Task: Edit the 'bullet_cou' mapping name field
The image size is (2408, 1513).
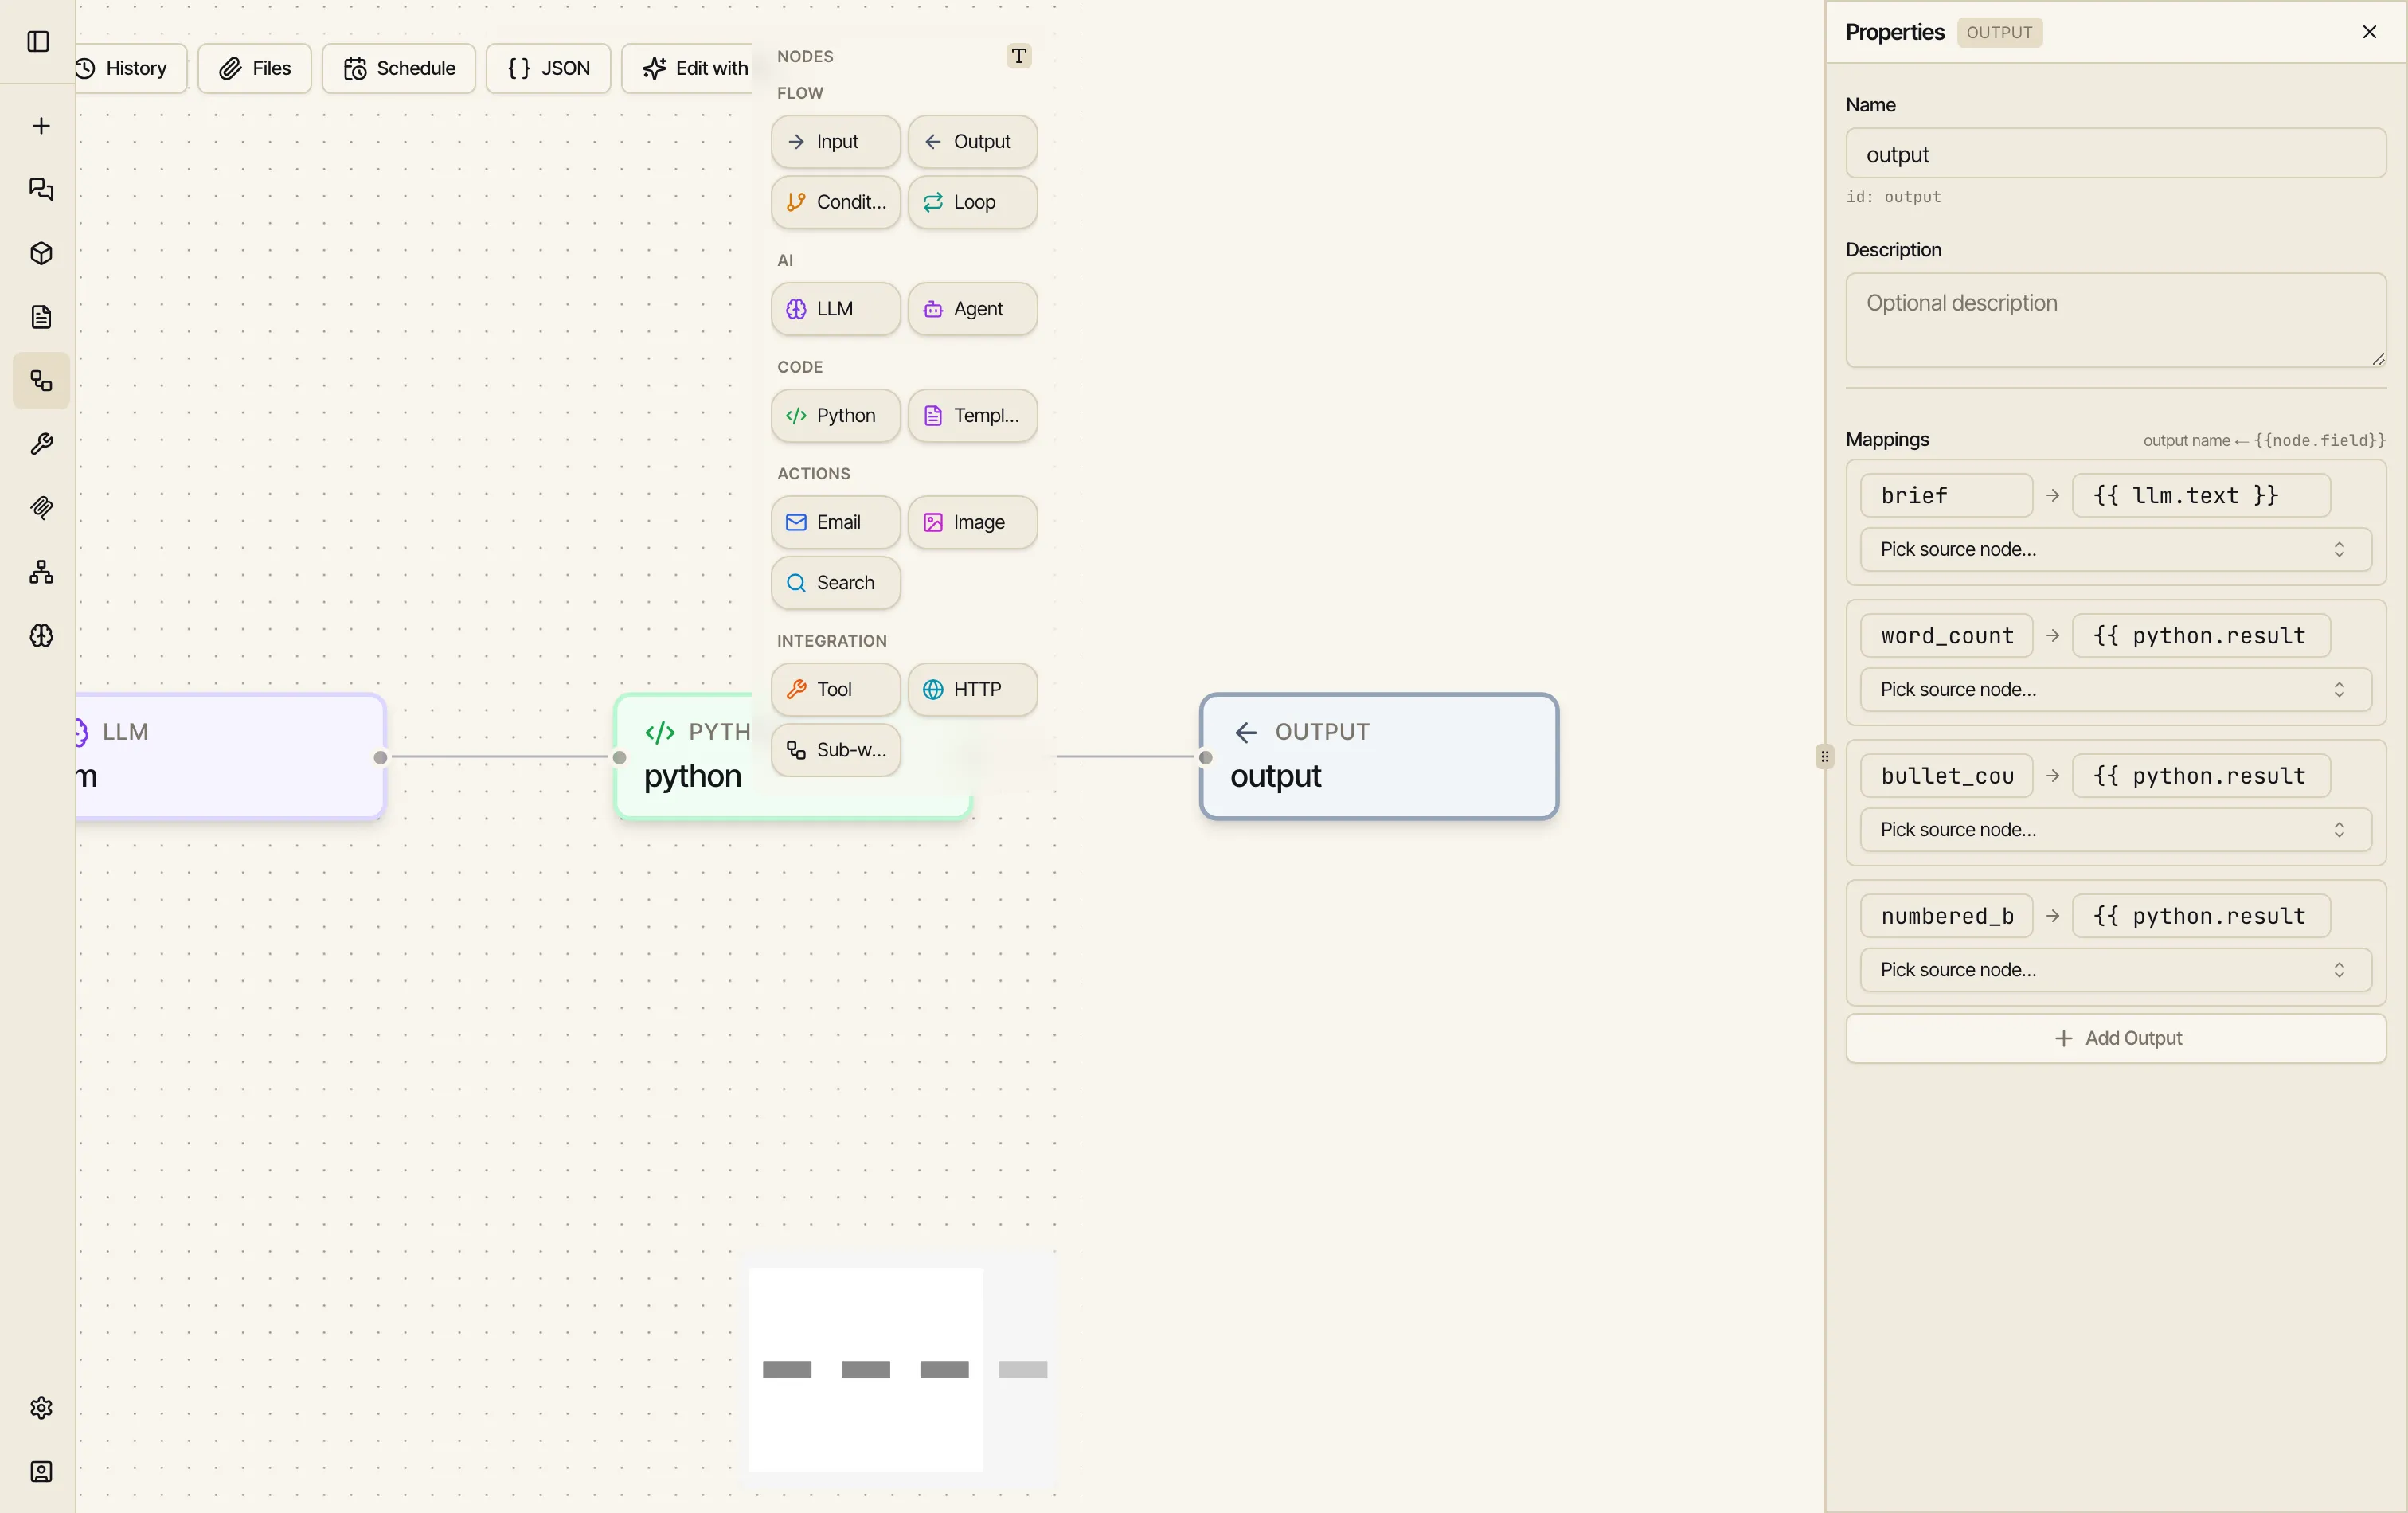Action: pyautogui.click(x=1946, y=776)
